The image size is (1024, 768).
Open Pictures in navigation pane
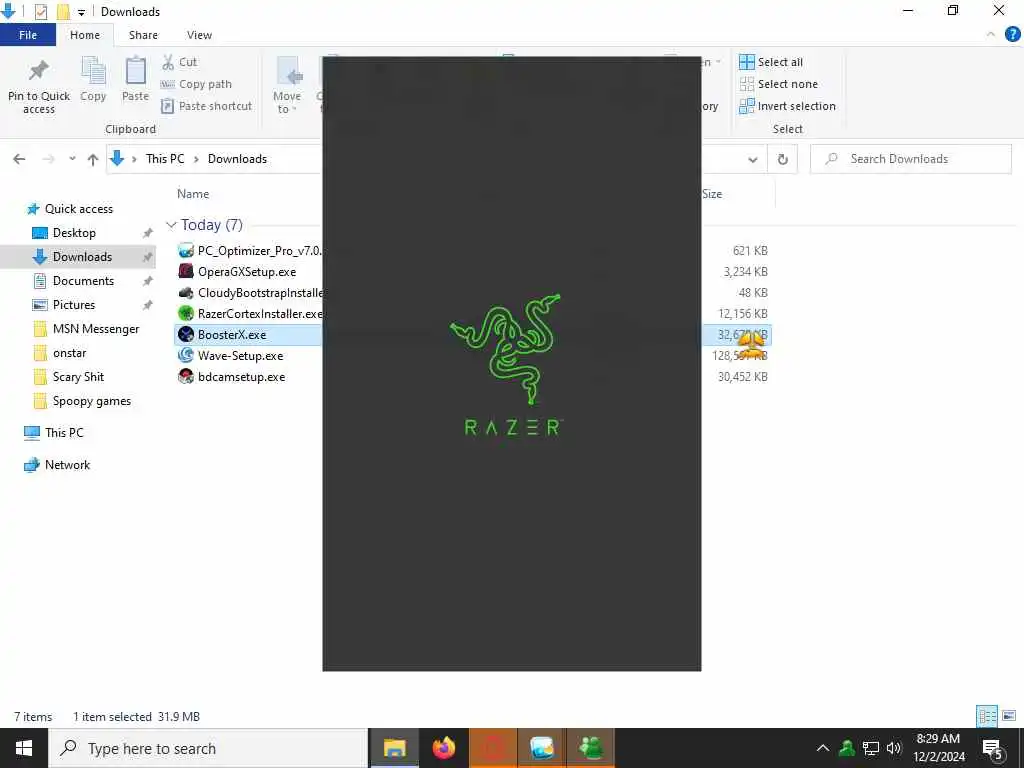[x=74, y=305]
